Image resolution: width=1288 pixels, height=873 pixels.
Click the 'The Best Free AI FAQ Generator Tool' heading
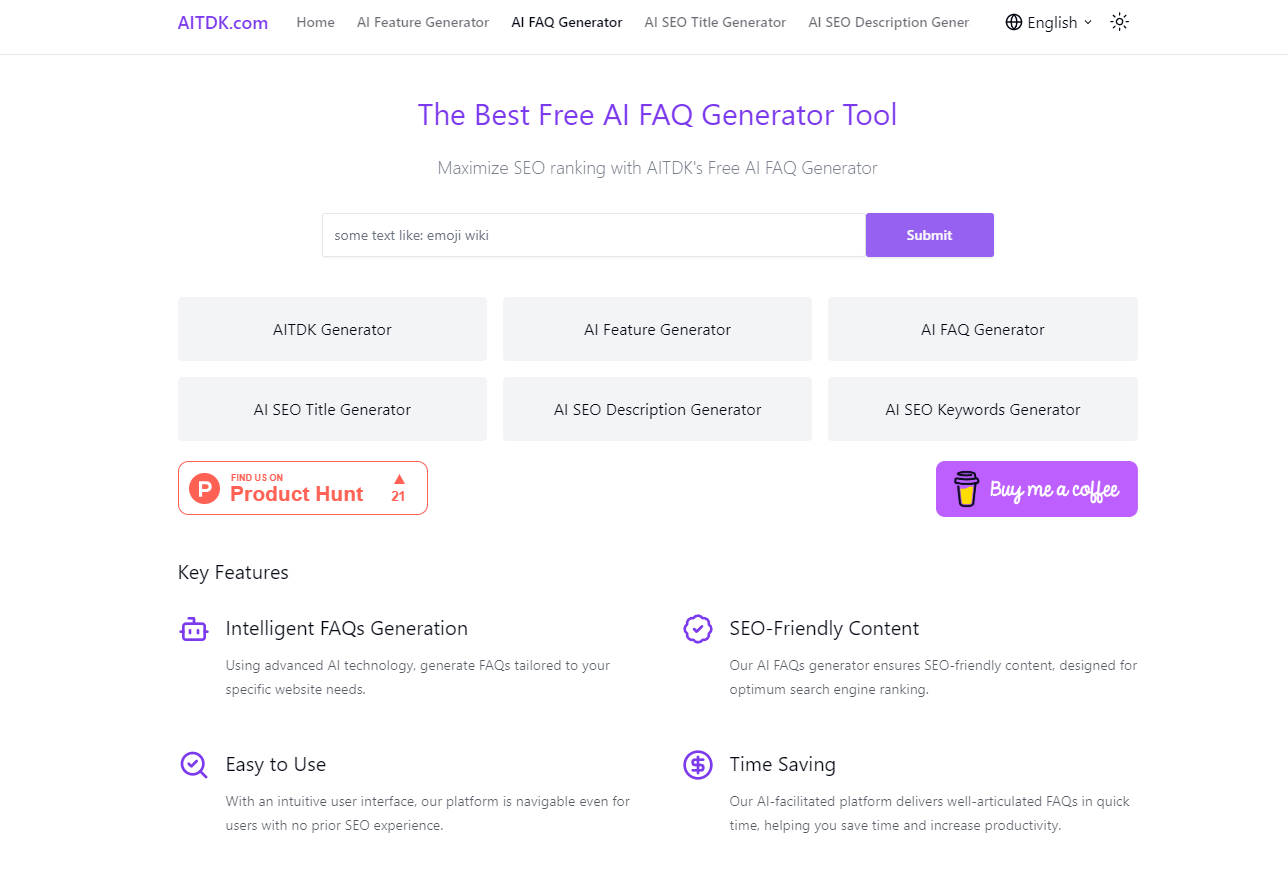click(657, 115)
